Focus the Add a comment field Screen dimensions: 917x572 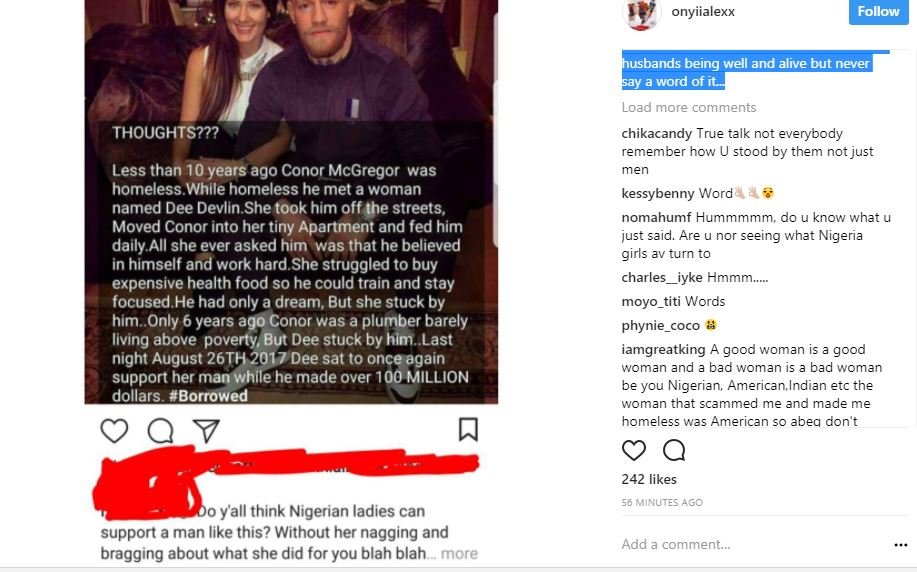(740, 545)
